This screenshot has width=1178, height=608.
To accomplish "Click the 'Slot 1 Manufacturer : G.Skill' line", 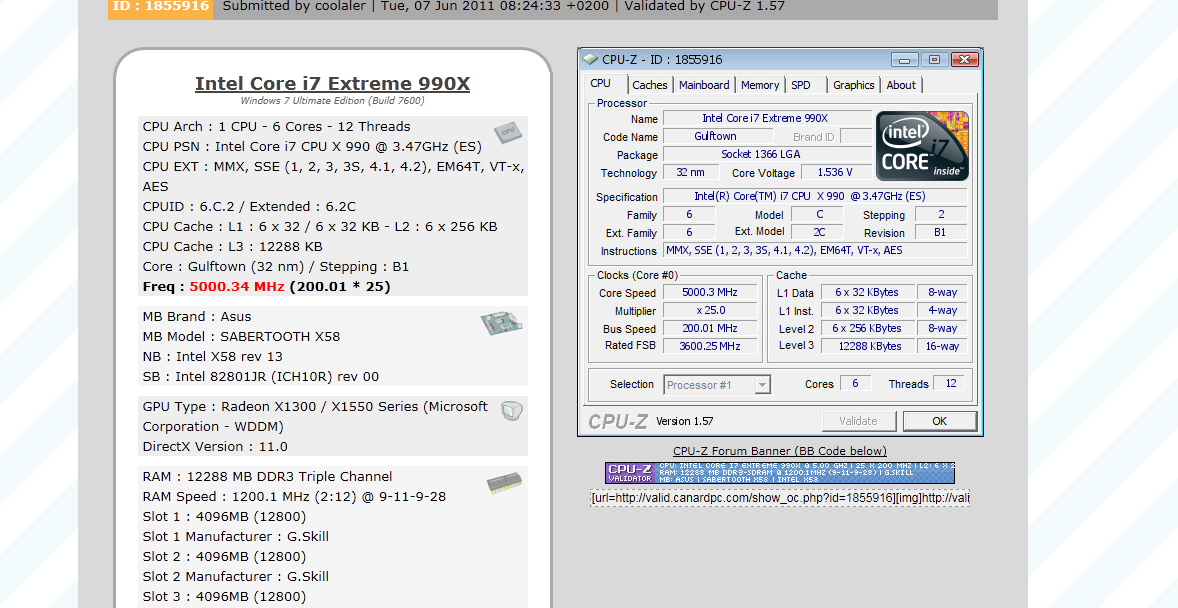I will click(236, 537).
